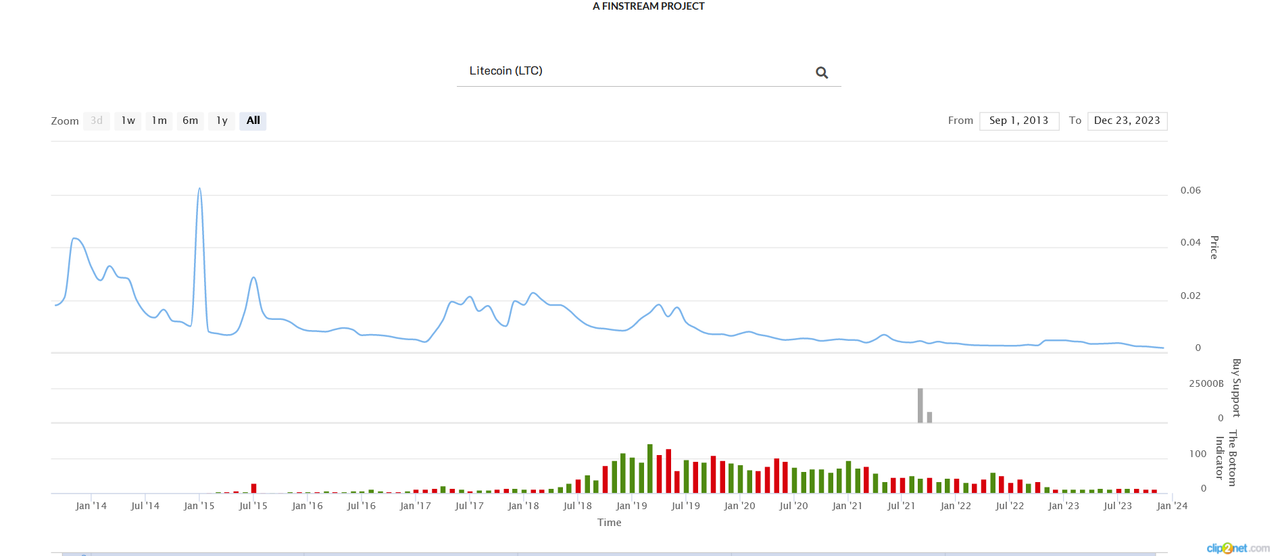This screenshot has width=1280, height=556.
Task: Select the All zoom button
Action: click(253, 121)
